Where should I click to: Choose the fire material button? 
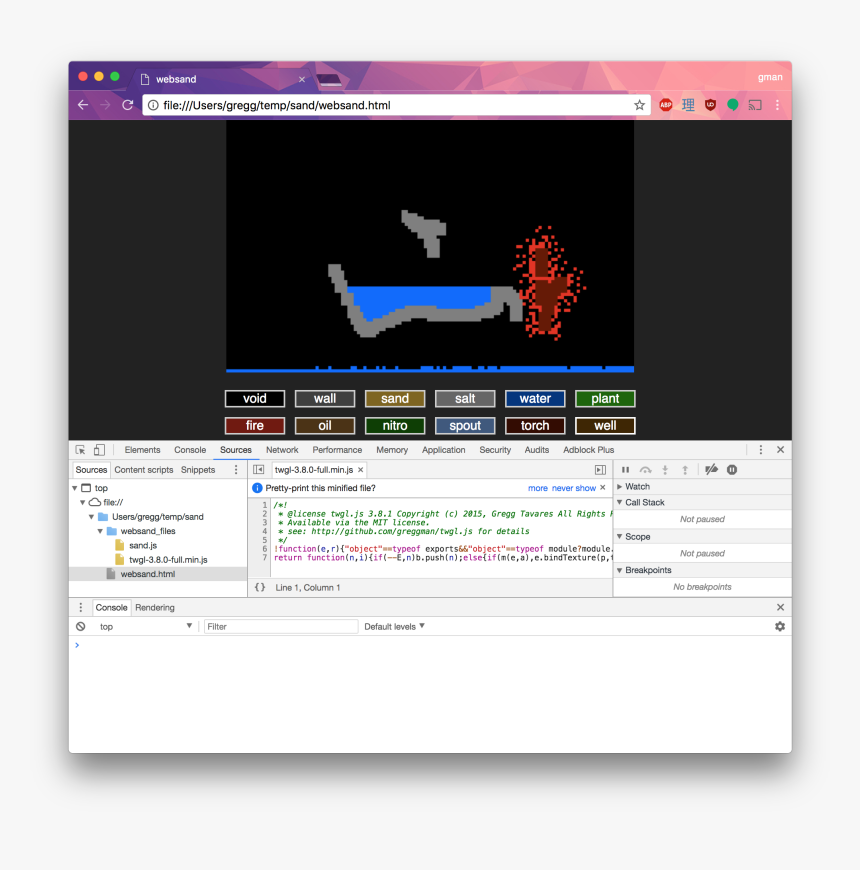coord(255,426)
